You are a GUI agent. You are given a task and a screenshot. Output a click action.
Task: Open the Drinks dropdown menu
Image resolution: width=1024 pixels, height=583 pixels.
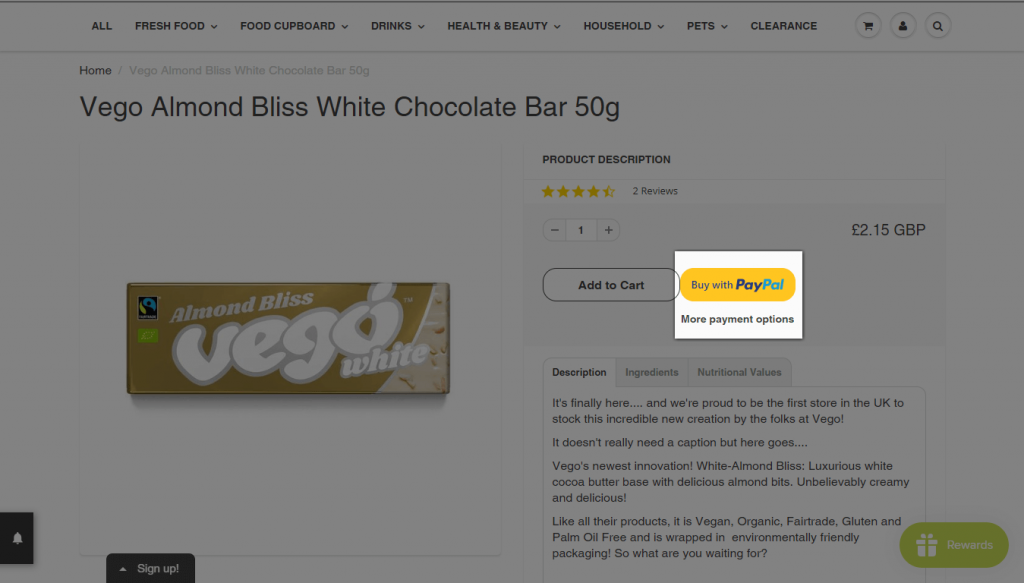(x=397, y=26)
